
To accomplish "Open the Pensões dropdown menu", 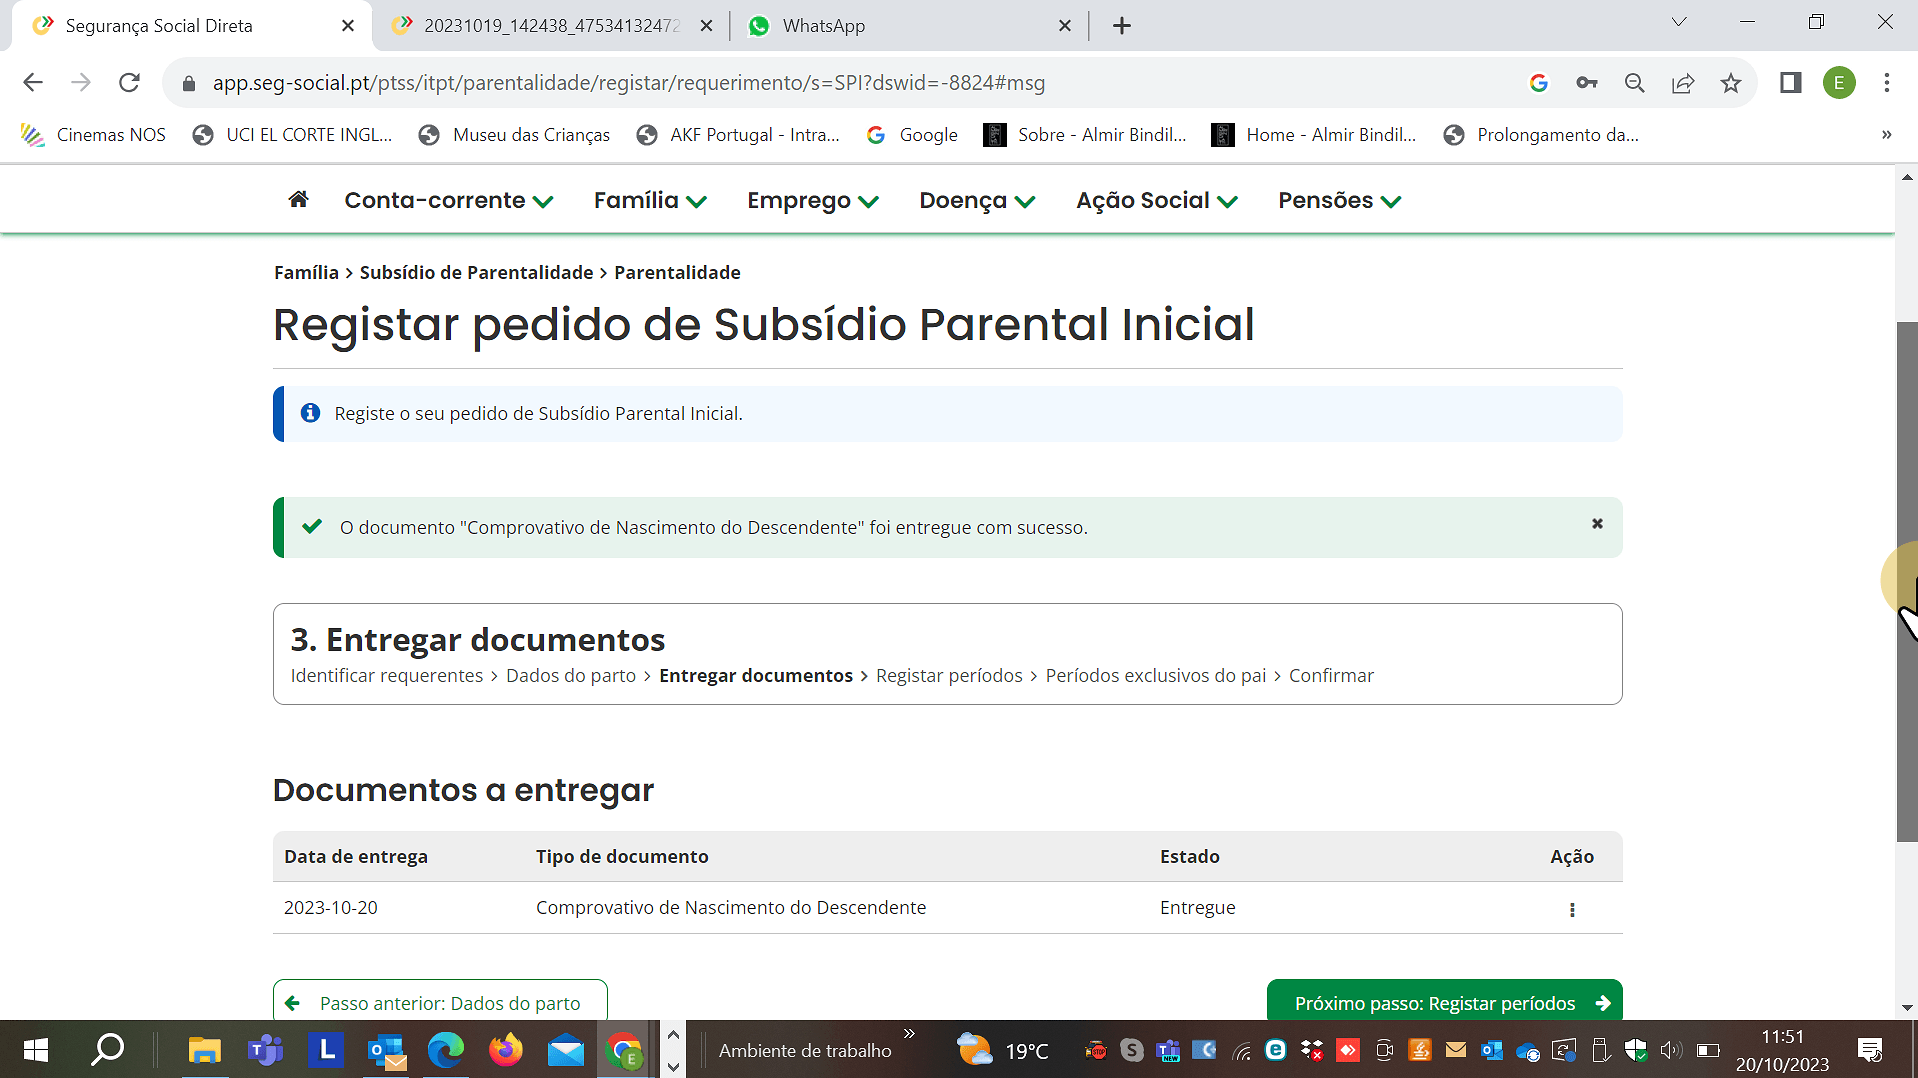I will 1339,201.
